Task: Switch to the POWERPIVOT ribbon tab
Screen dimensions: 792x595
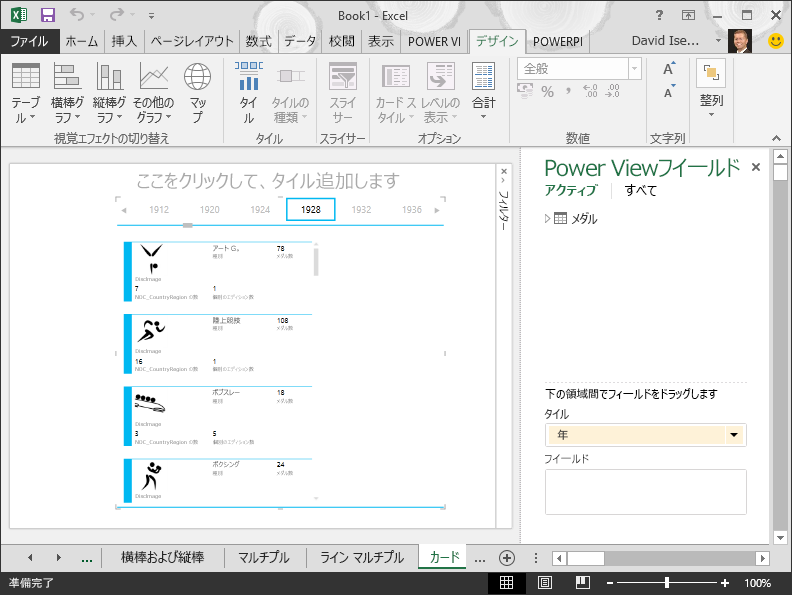Action: pos(558,41)
